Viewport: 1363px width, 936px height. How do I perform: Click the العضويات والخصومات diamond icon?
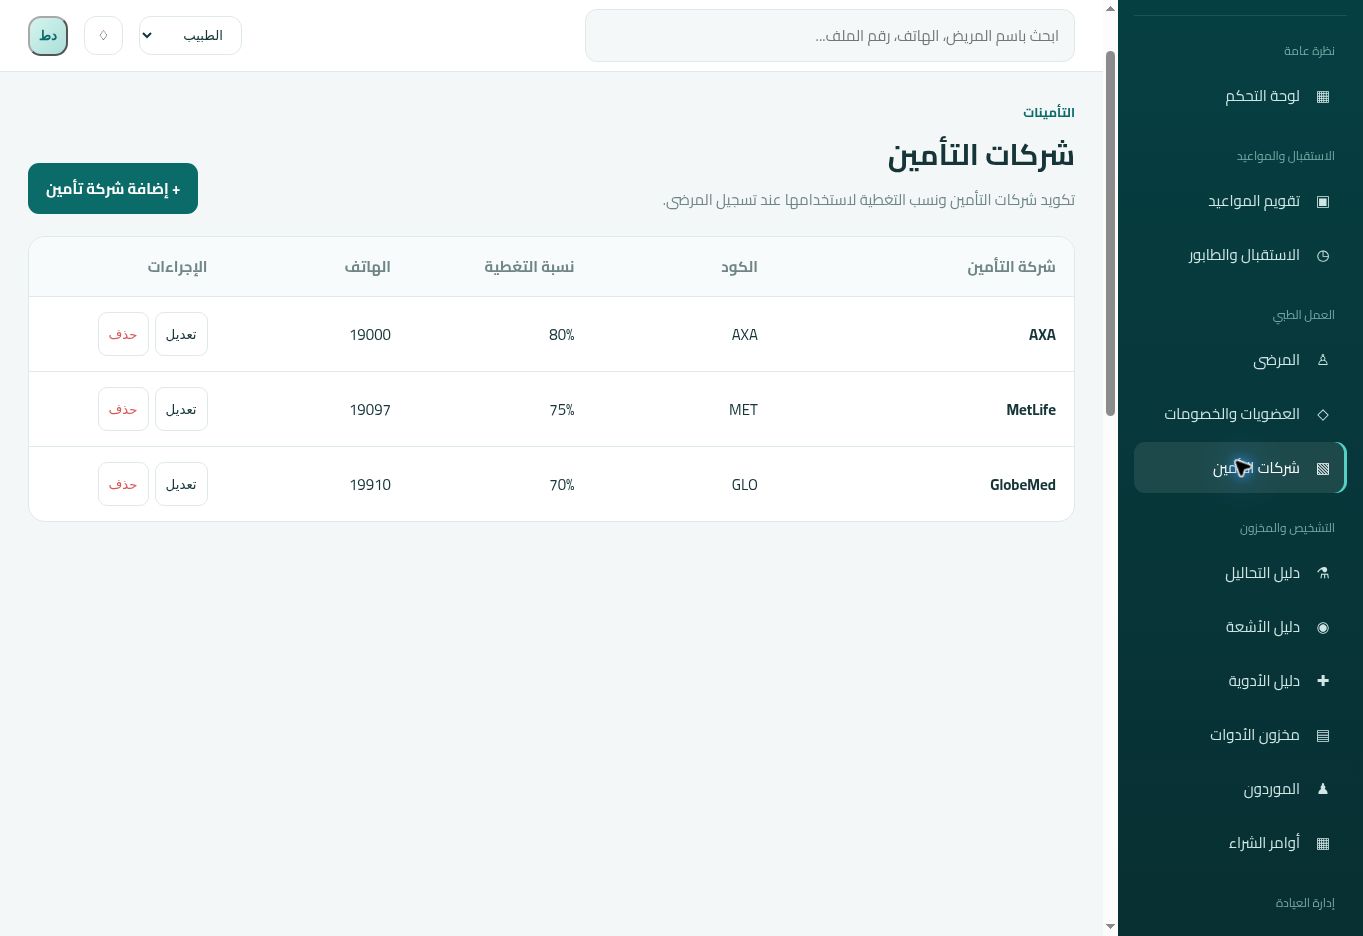[x=1323, y=414]
